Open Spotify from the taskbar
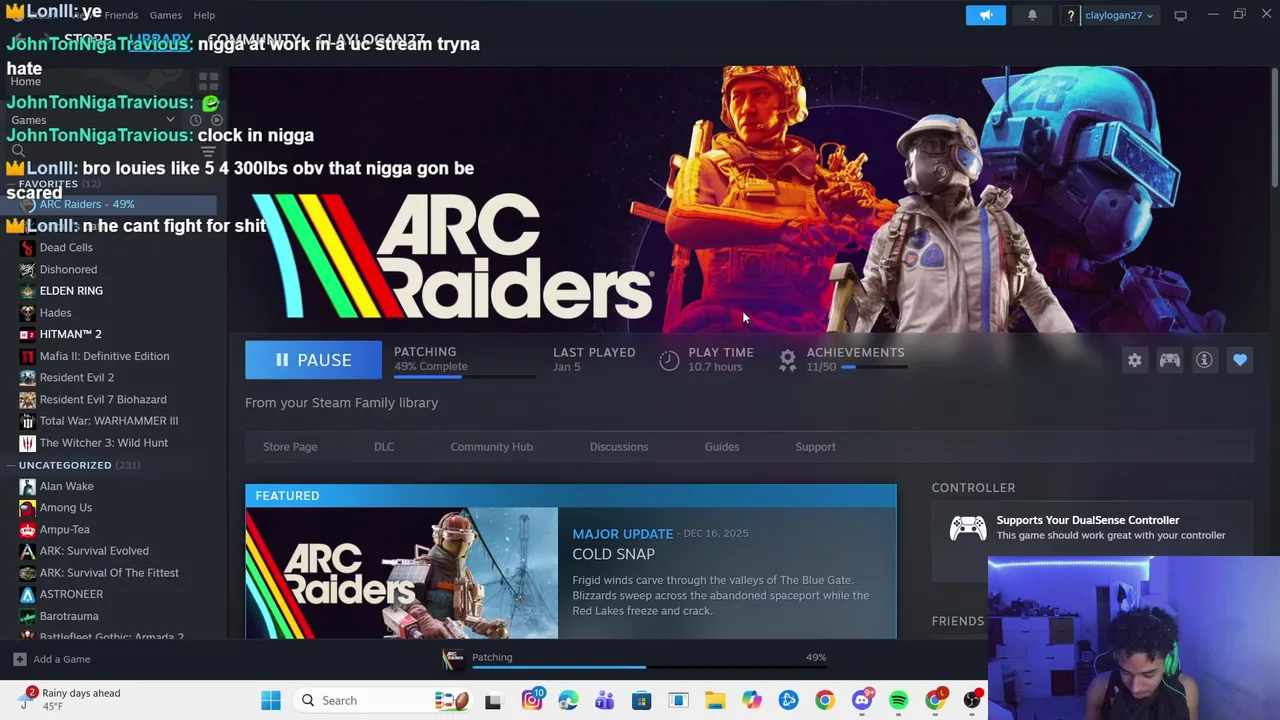 (898, 701)
